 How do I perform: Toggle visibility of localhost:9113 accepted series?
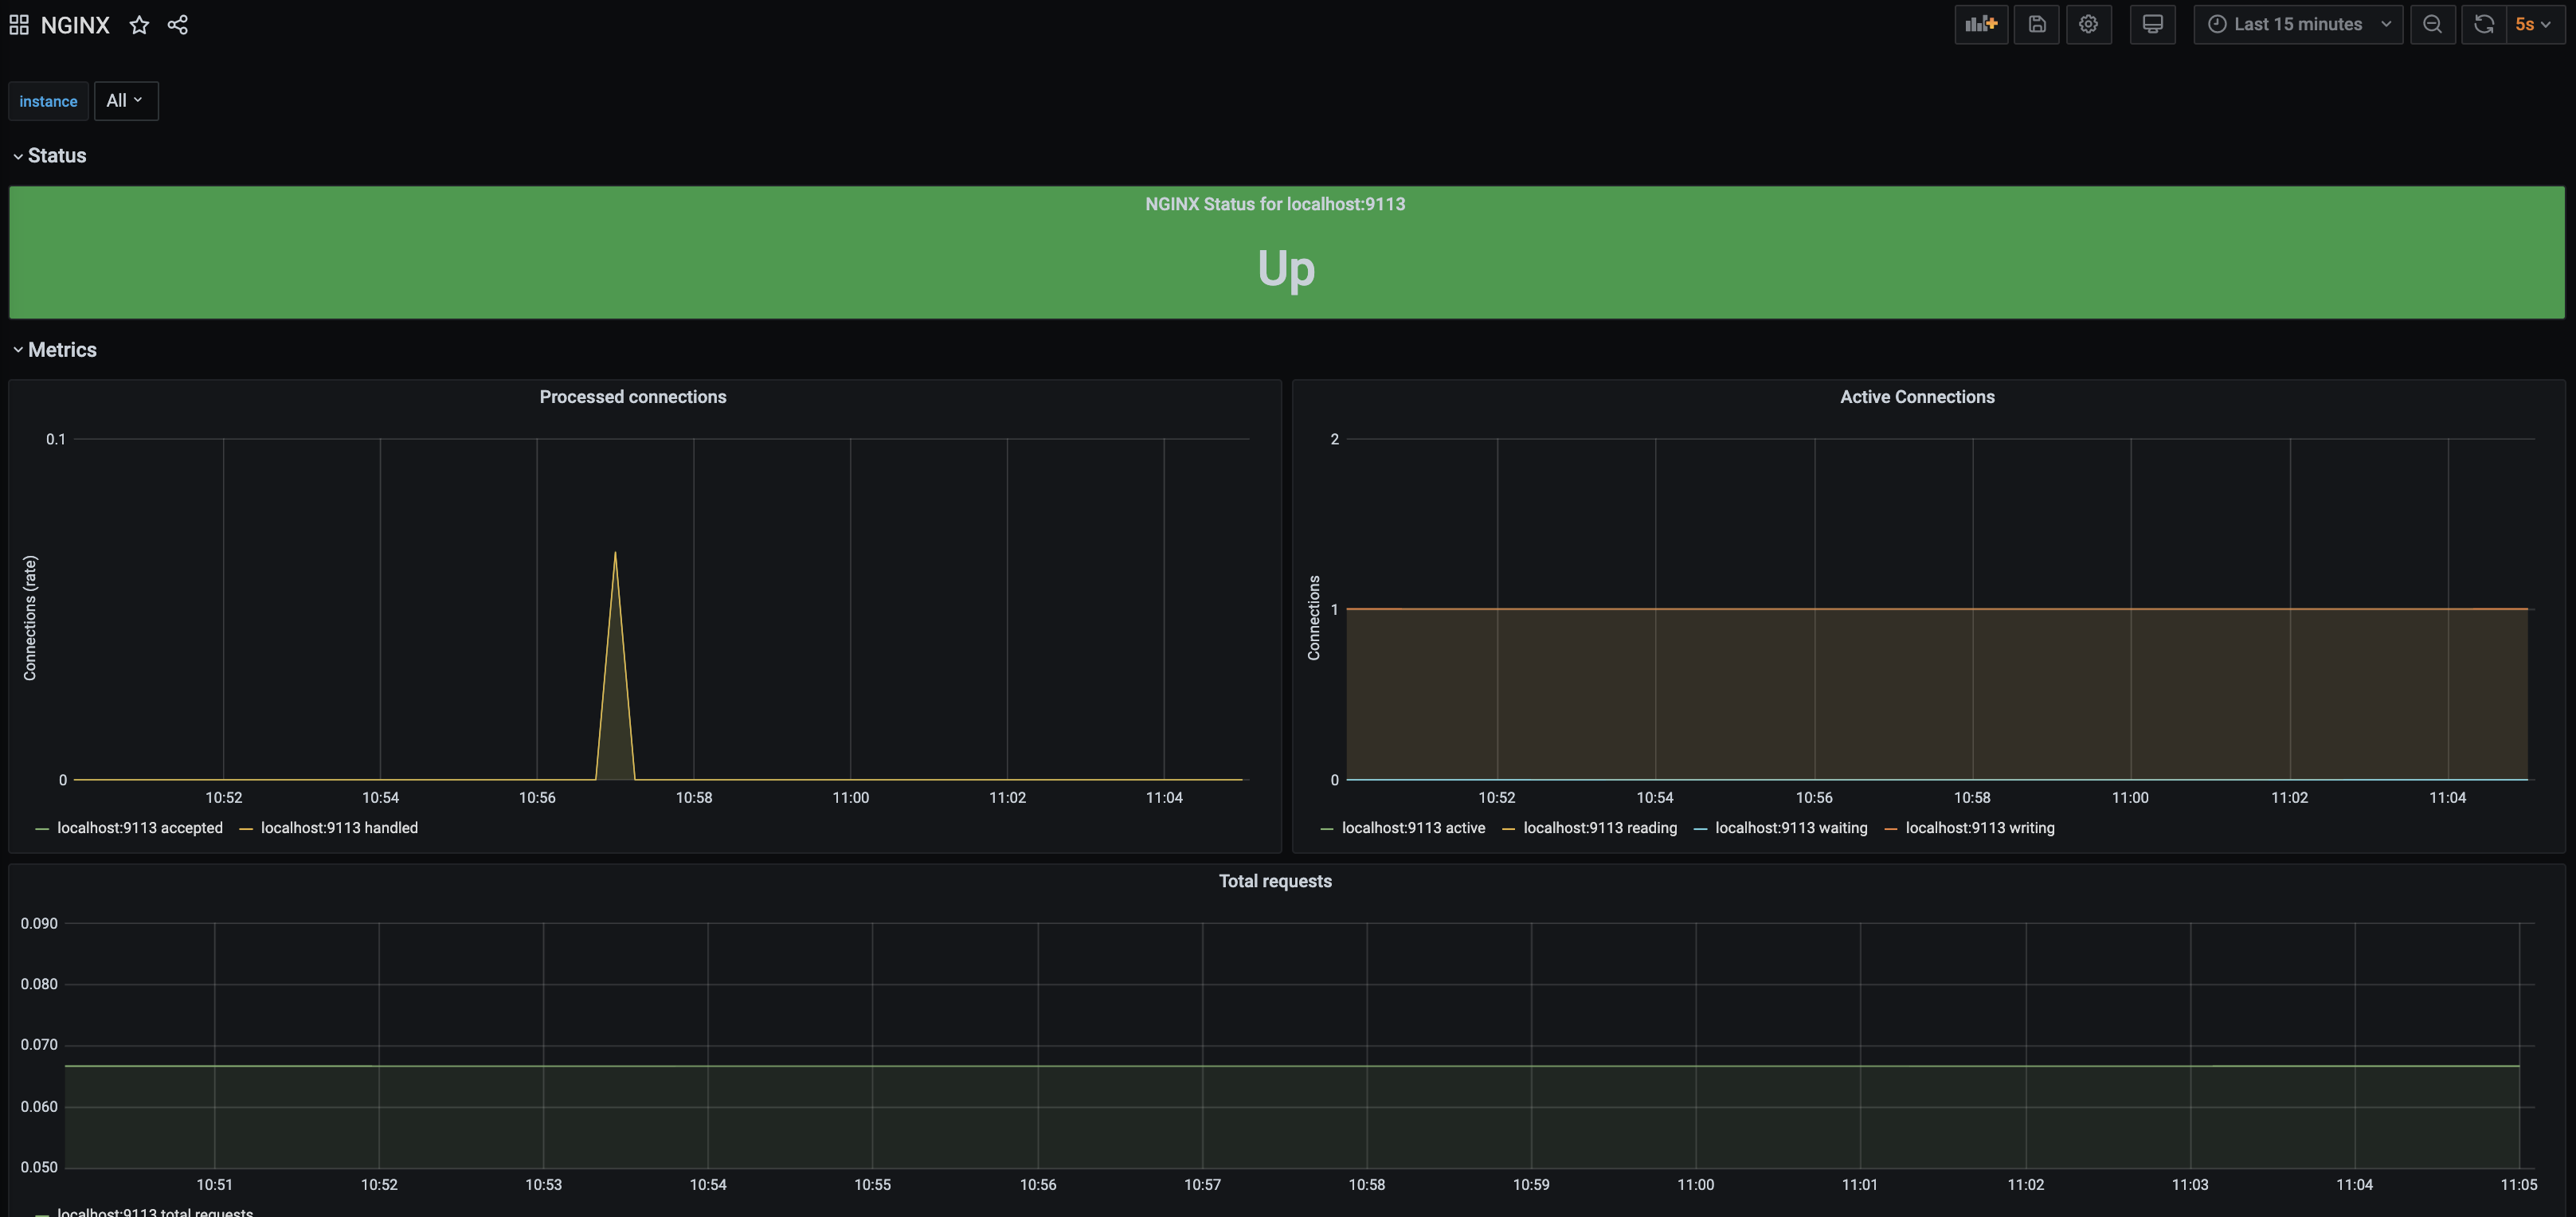coord(140,827)
